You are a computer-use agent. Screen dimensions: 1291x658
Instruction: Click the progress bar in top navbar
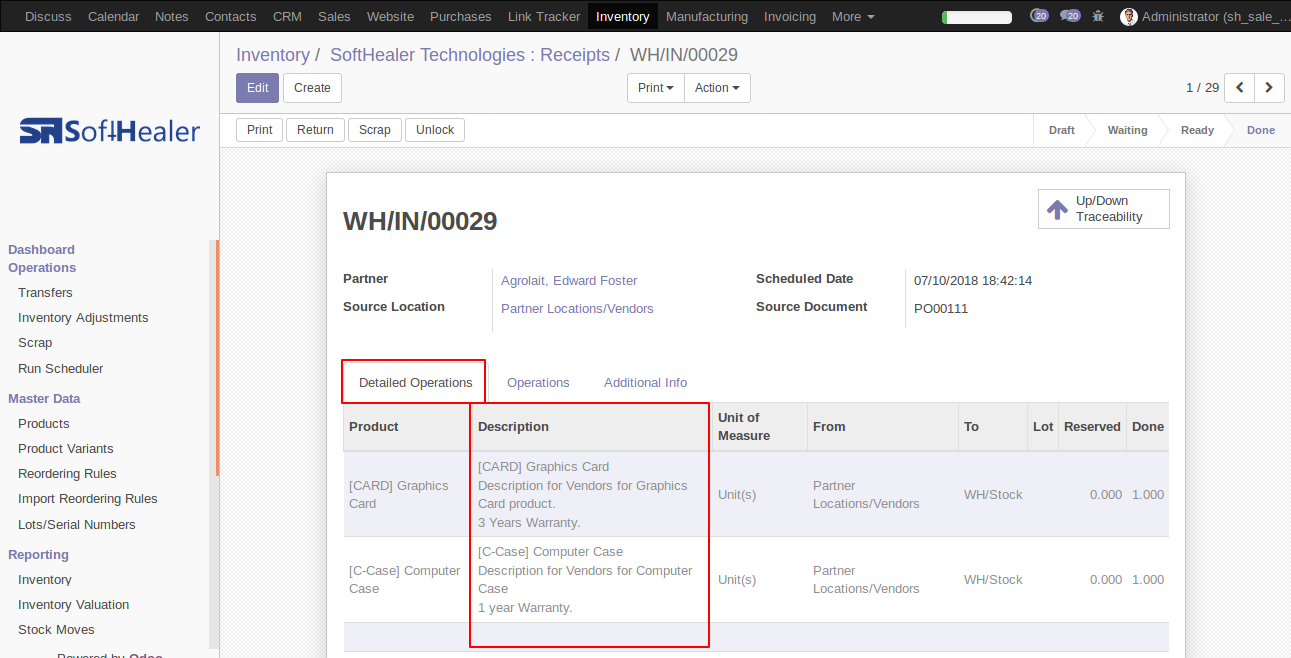[x=977, y=17]
